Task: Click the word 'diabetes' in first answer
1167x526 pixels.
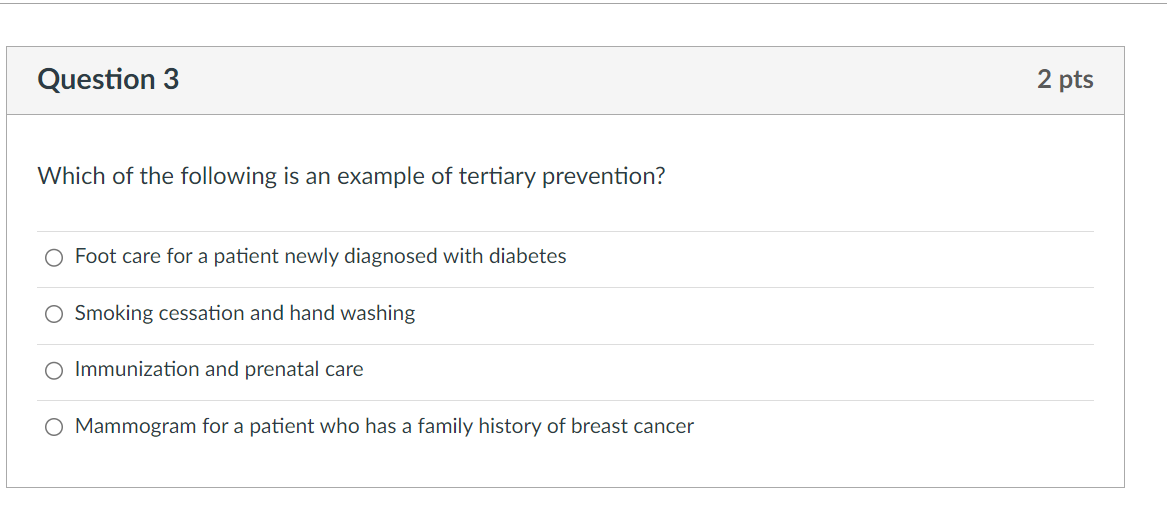Action: click(x=527, y=257)
